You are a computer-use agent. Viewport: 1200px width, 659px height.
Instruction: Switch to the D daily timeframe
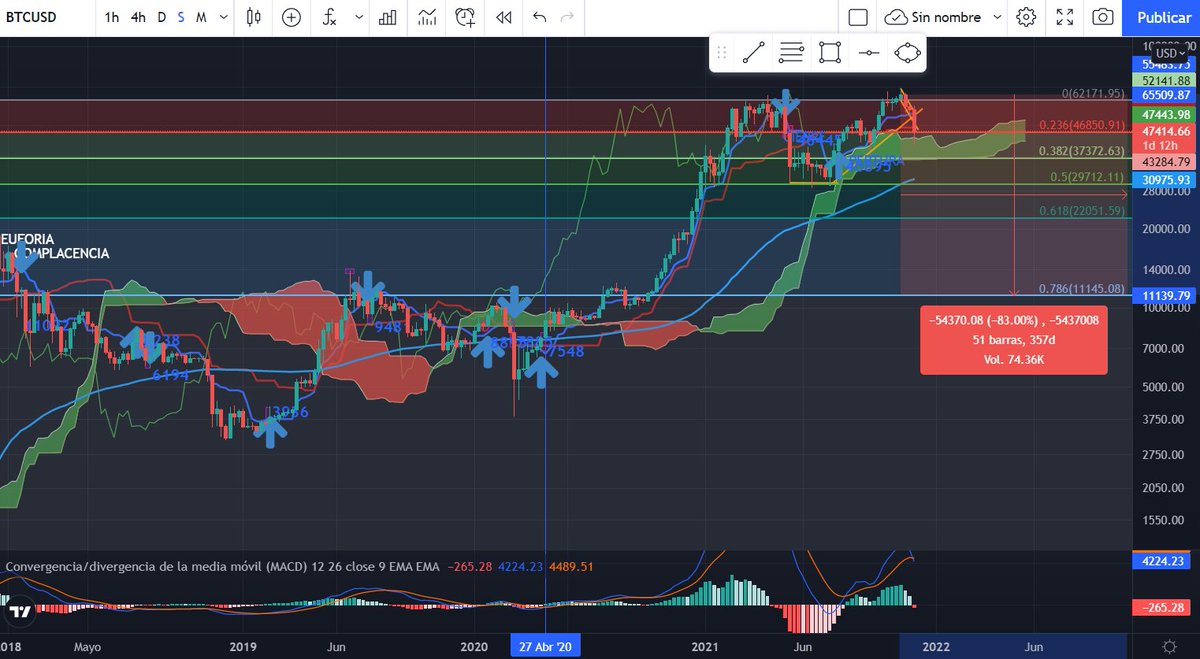(x=162, y=17)
